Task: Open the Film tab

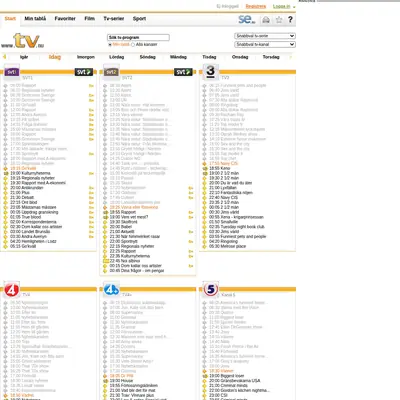Action: (x=89, y=19)
